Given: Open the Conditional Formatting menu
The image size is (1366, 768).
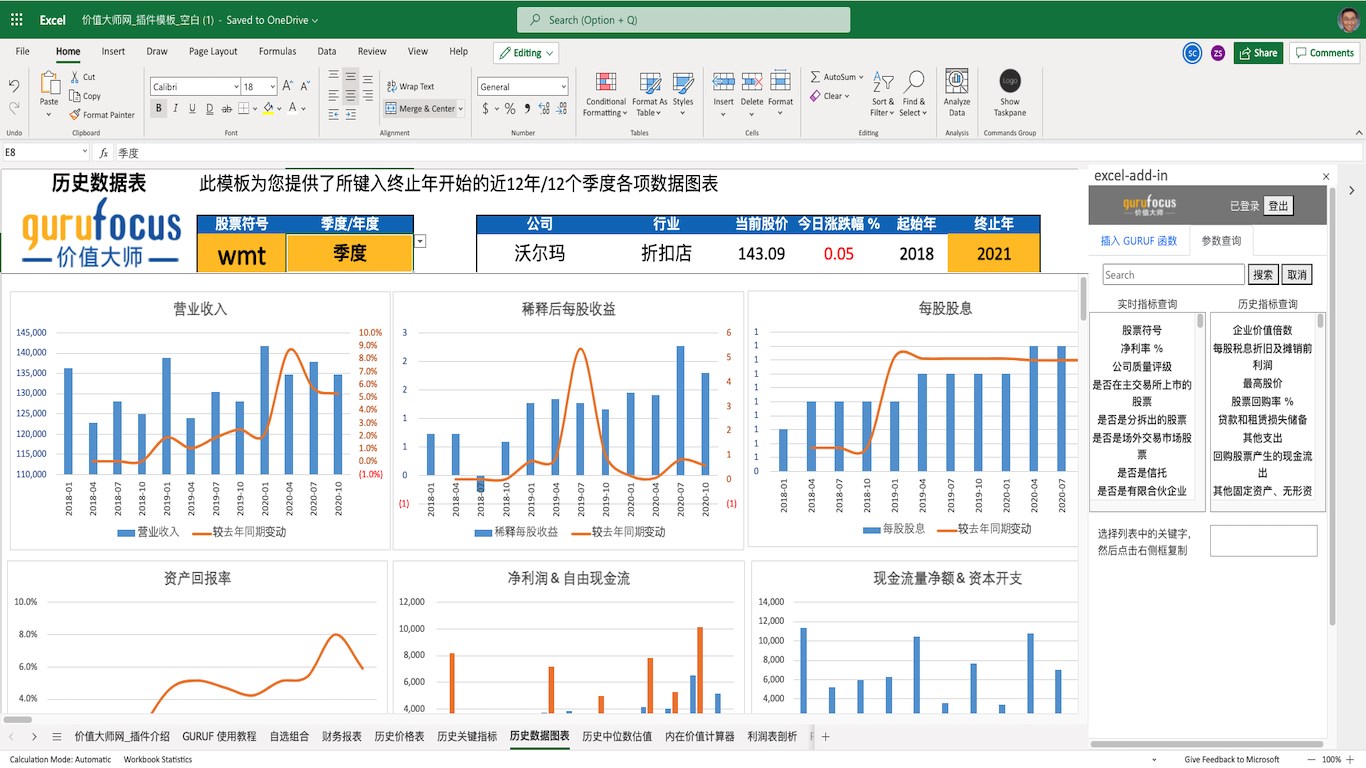Looking at the screenshot, I should pos(606,93).
